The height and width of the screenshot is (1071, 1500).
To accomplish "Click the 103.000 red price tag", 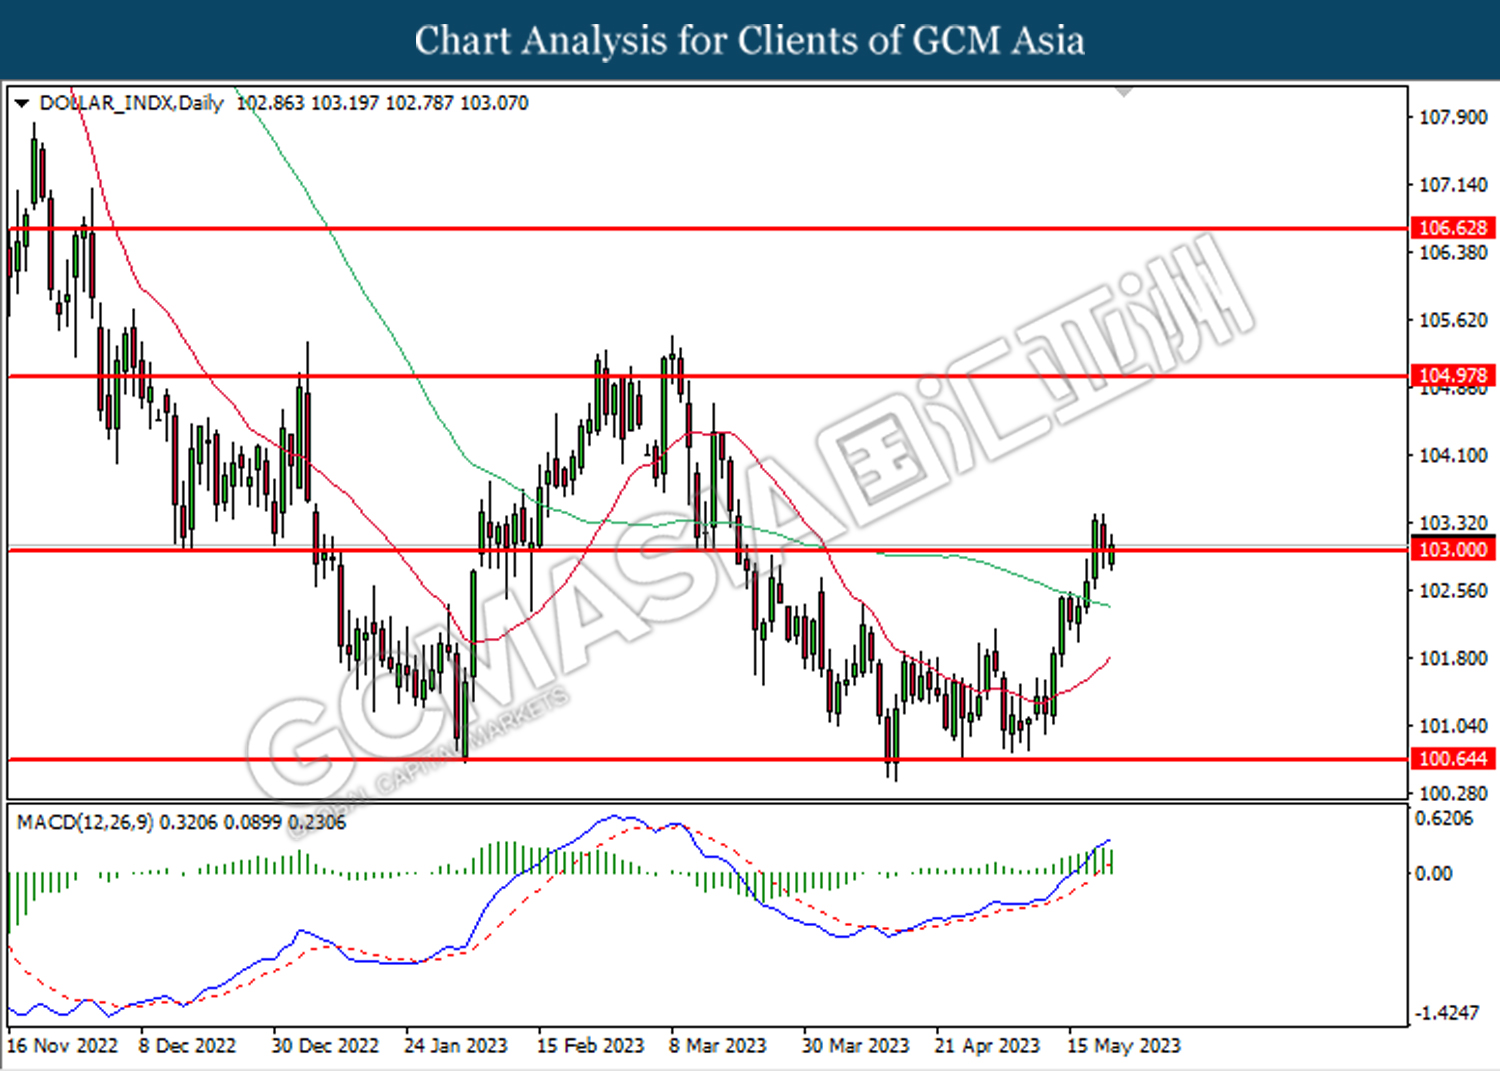I will [x=1453, y=550].
